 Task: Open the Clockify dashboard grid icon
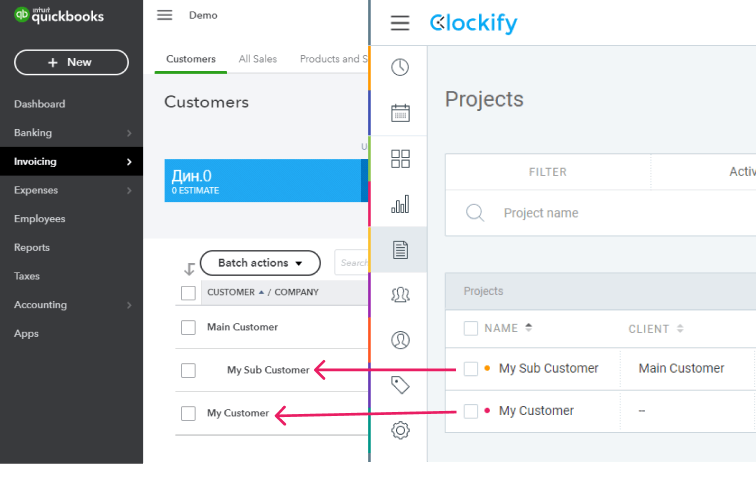pyautogui.click(x=400, y=159)
